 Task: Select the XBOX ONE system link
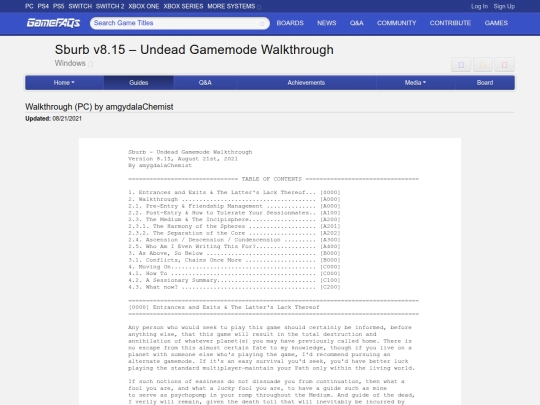(144, 6)
